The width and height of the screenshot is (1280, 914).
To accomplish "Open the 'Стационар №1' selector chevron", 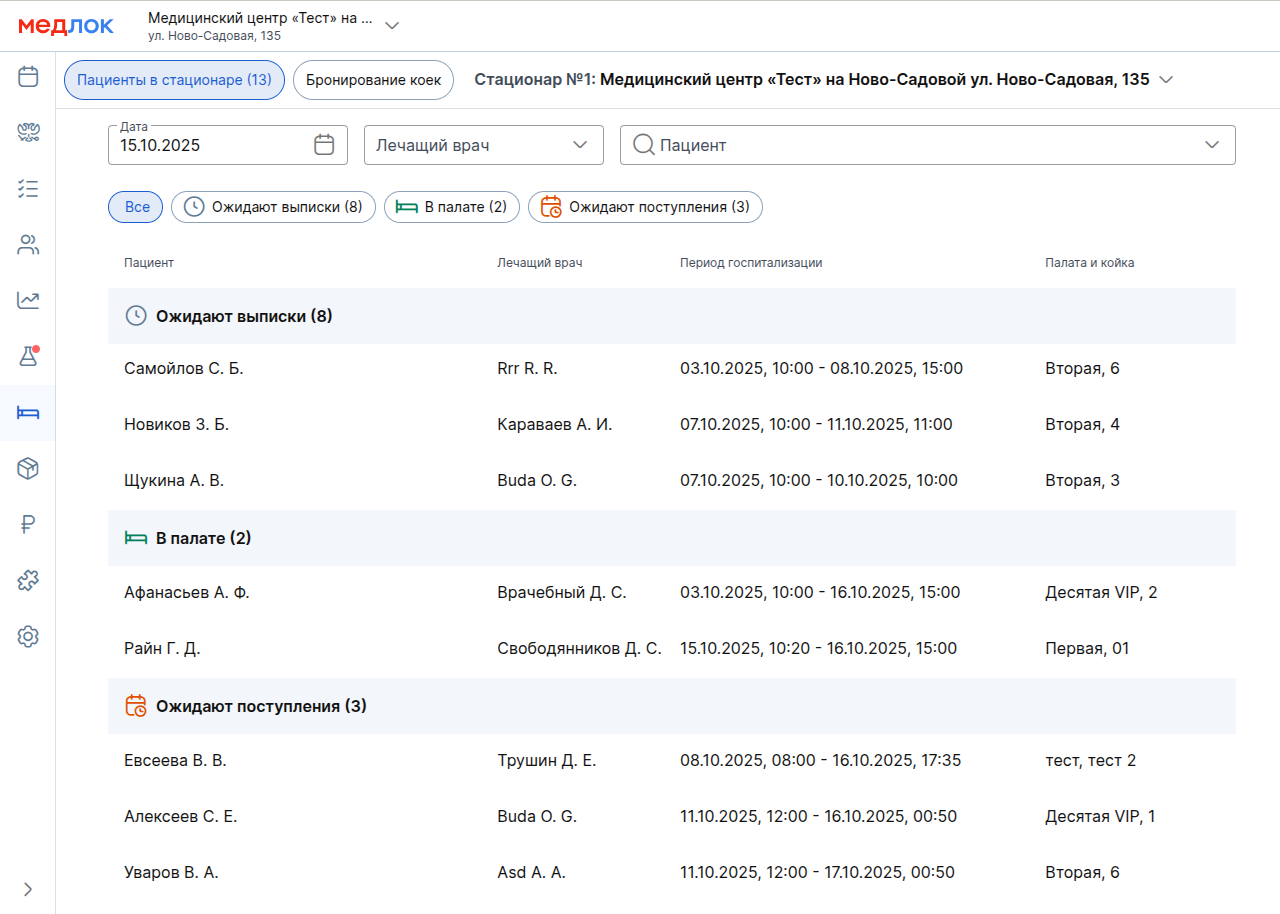I will coord(1165,80).
